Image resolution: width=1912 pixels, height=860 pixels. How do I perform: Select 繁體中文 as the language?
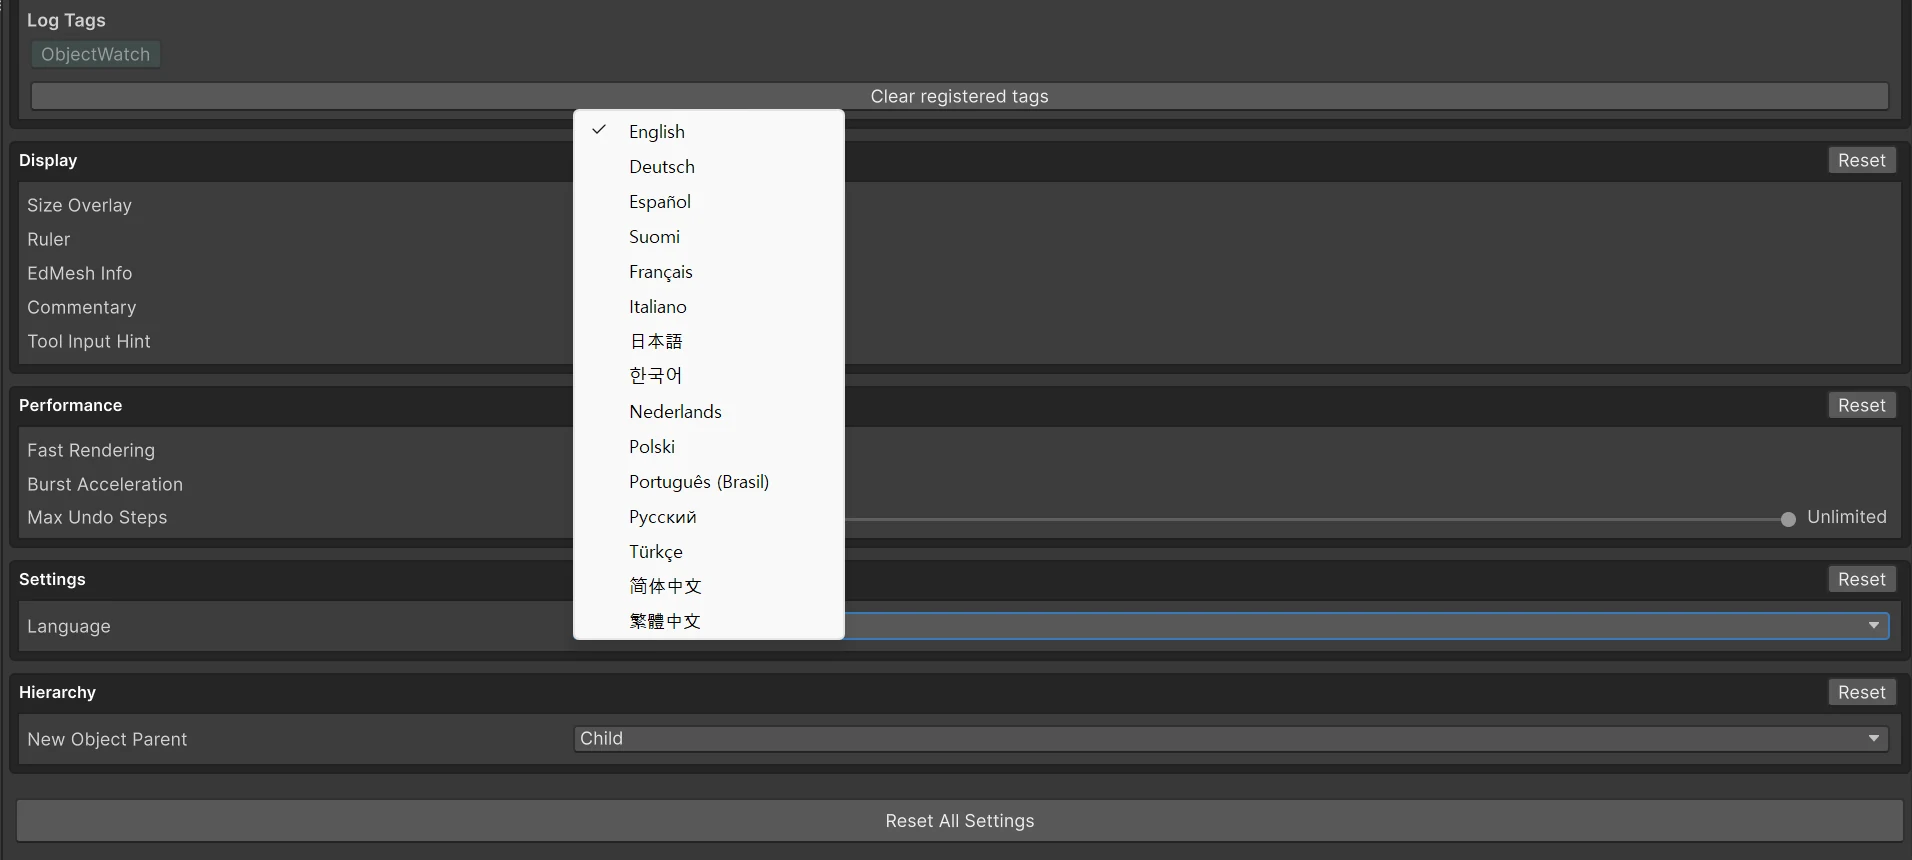(709, 621)
